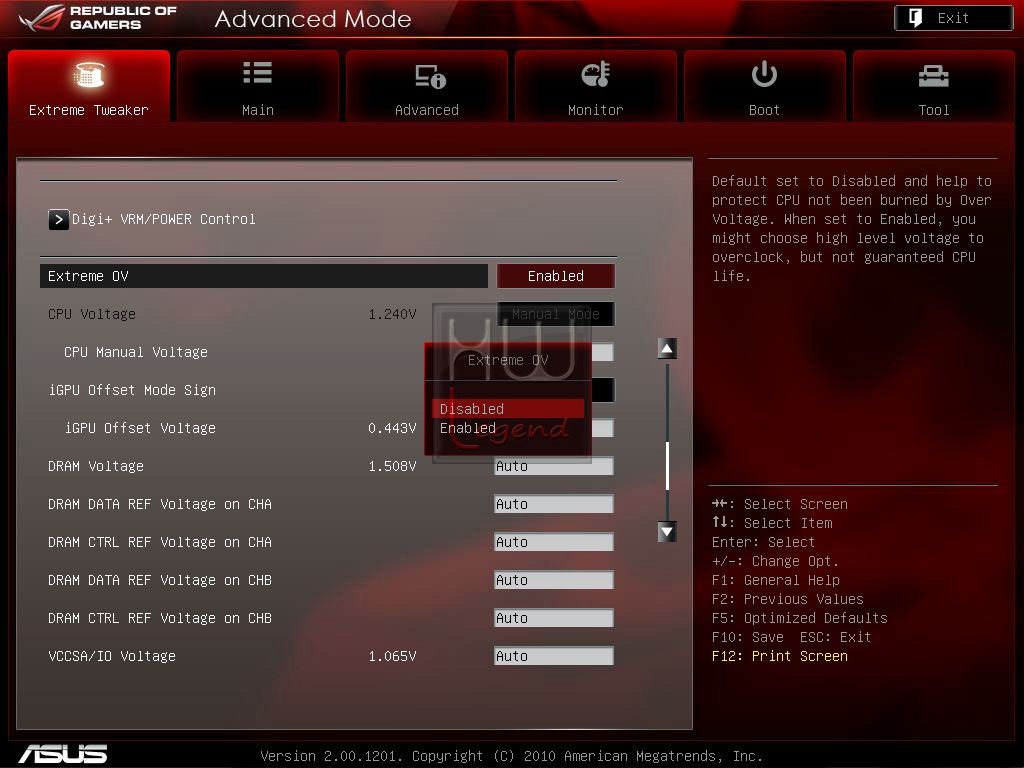Expand Digi+ VRM/POWER Control submenu arrow
This screenshot has width=1024, height=768.
point(58,219)
